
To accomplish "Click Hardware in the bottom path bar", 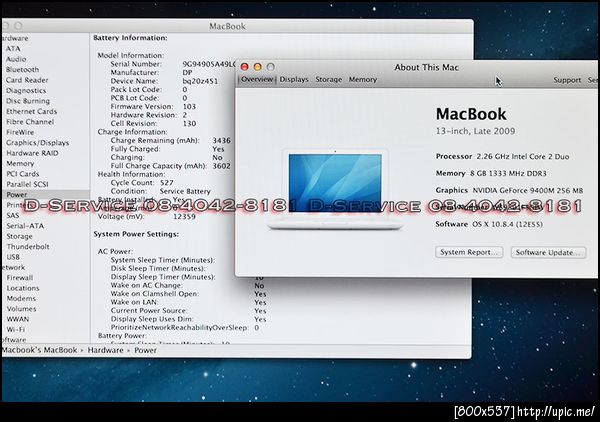I will [x=105, y=350].
